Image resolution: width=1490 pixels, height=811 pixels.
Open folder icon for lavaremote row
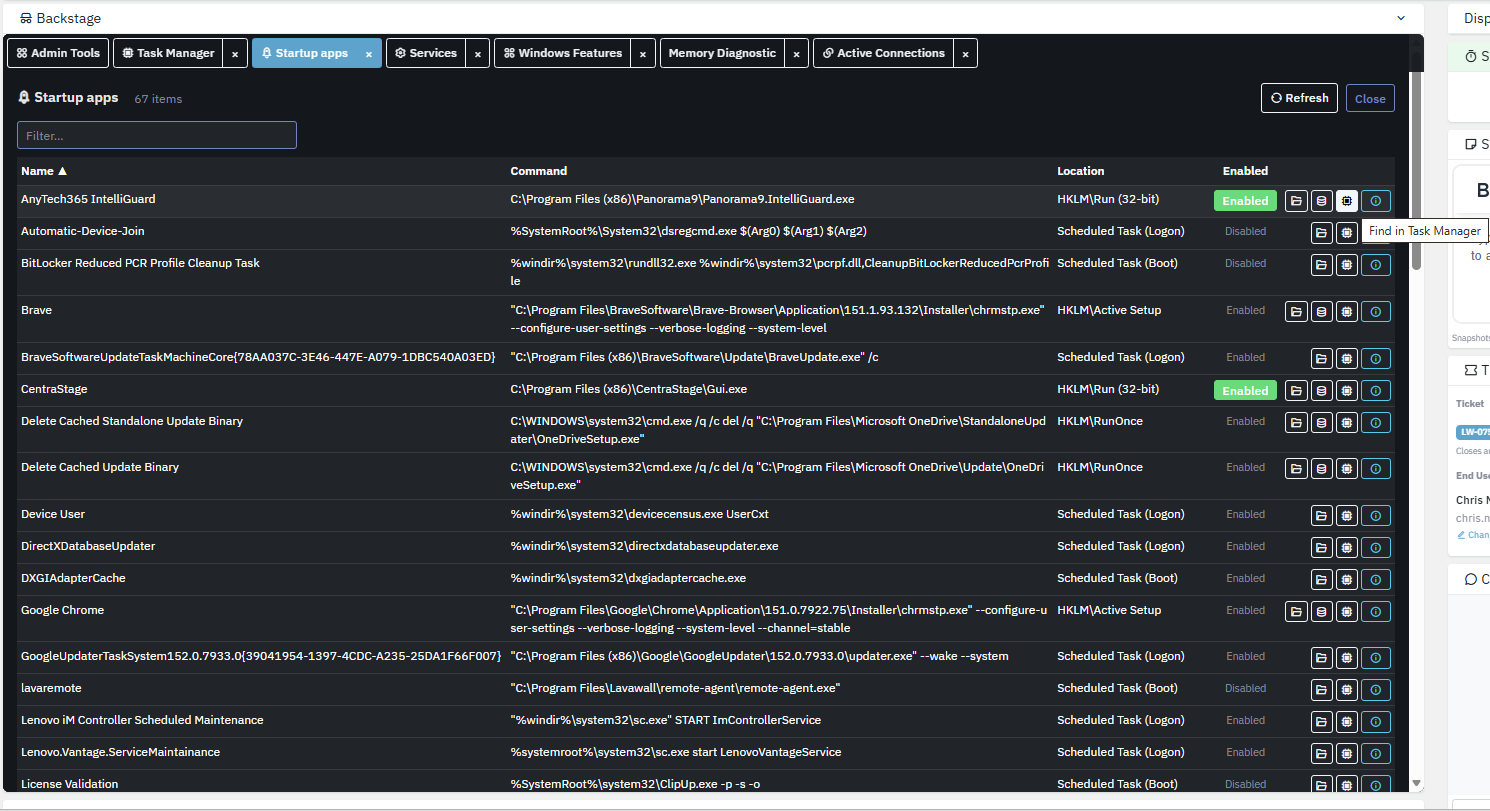pos(1321,690)
